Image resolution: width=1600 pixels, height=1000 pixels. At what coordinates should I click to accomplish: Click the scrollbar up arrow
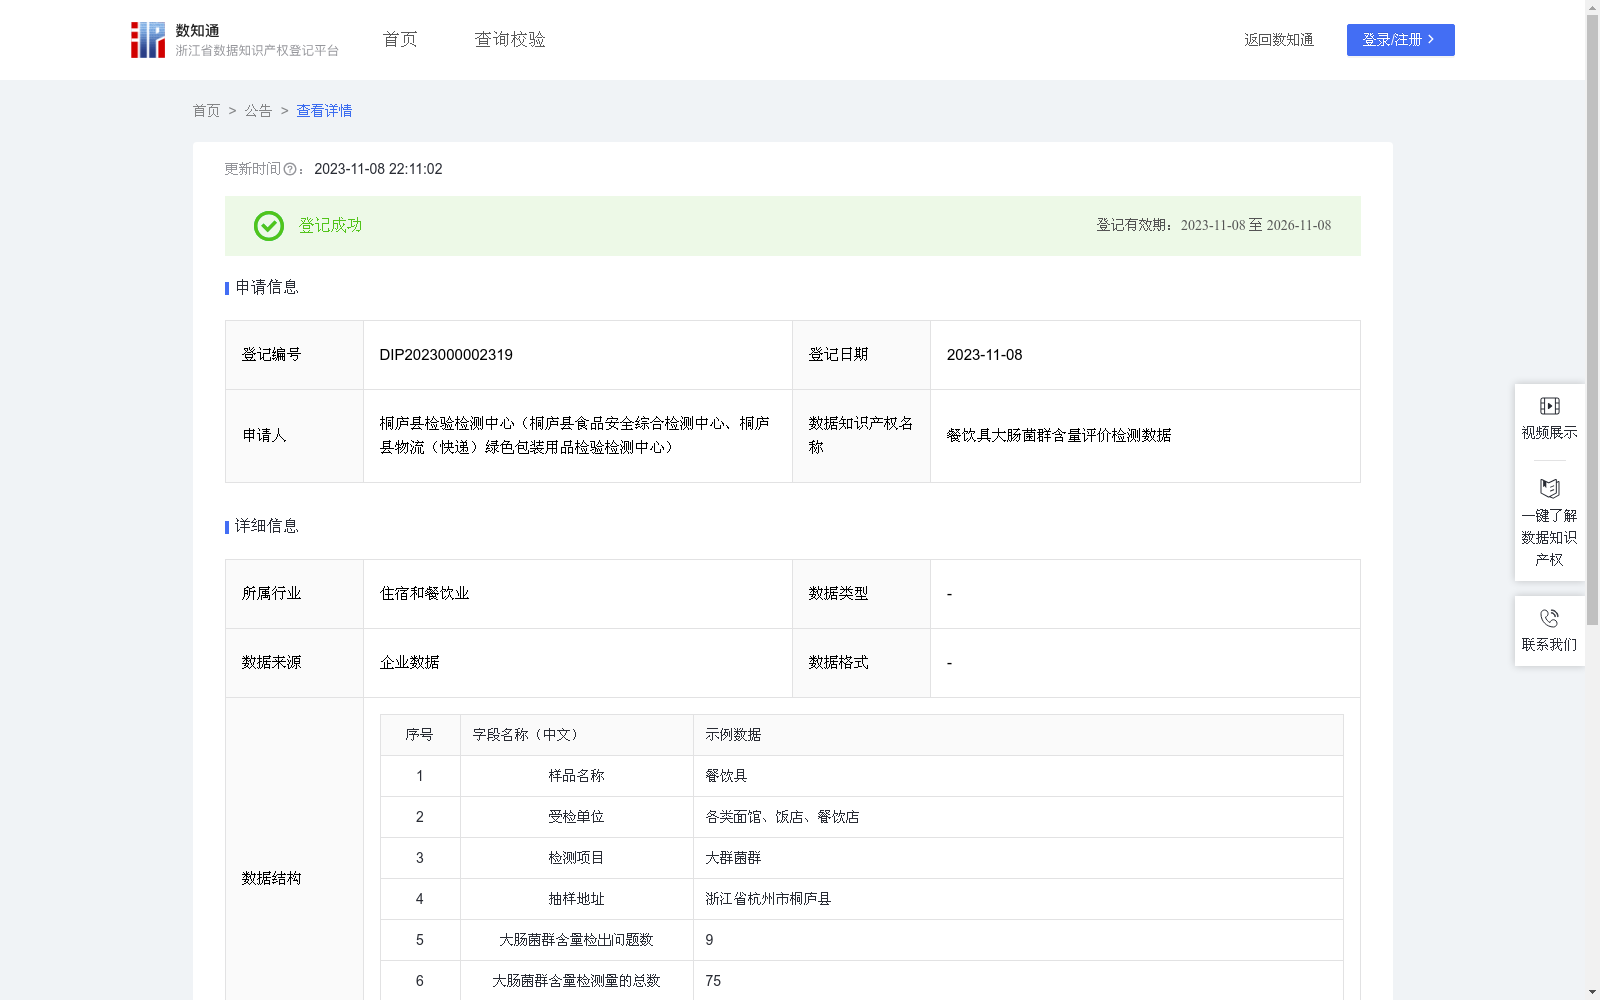click(1592, 7)
